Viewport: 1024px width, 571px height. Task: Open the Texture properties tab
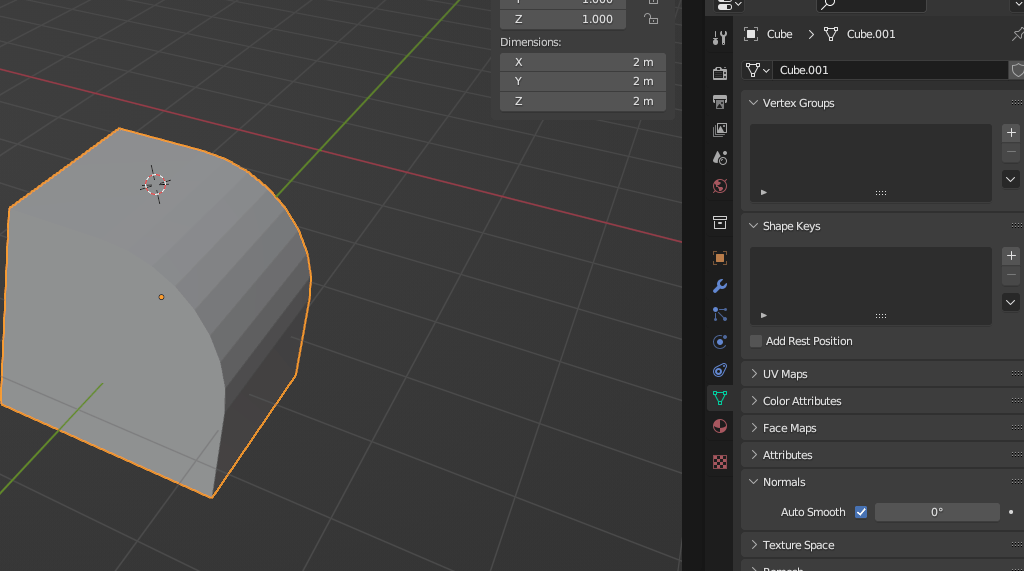coord(720,462)
